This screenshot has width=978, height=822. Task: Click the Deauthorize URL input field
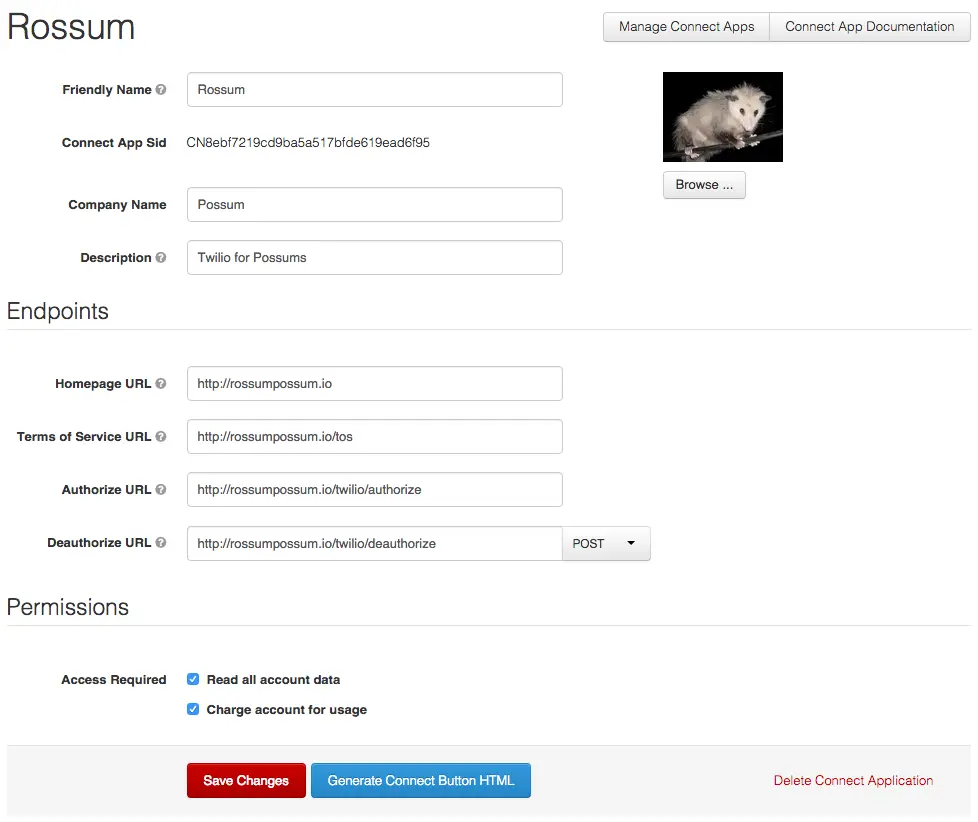[x=375, y=543]
